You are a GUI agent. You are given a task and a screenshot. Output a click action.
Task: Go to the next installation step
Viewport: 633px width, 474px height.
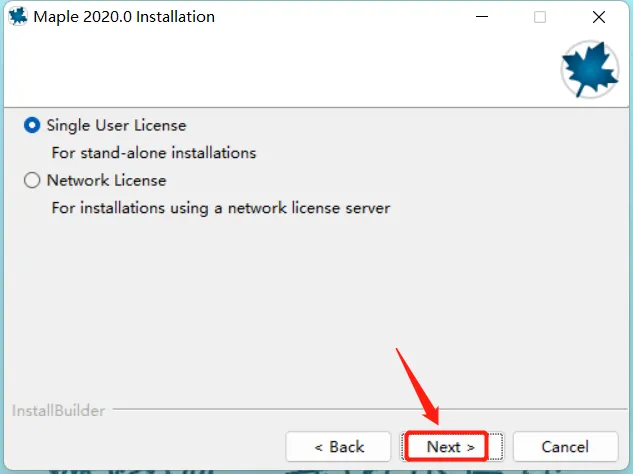pyautogui.click(x=452, y=447)
